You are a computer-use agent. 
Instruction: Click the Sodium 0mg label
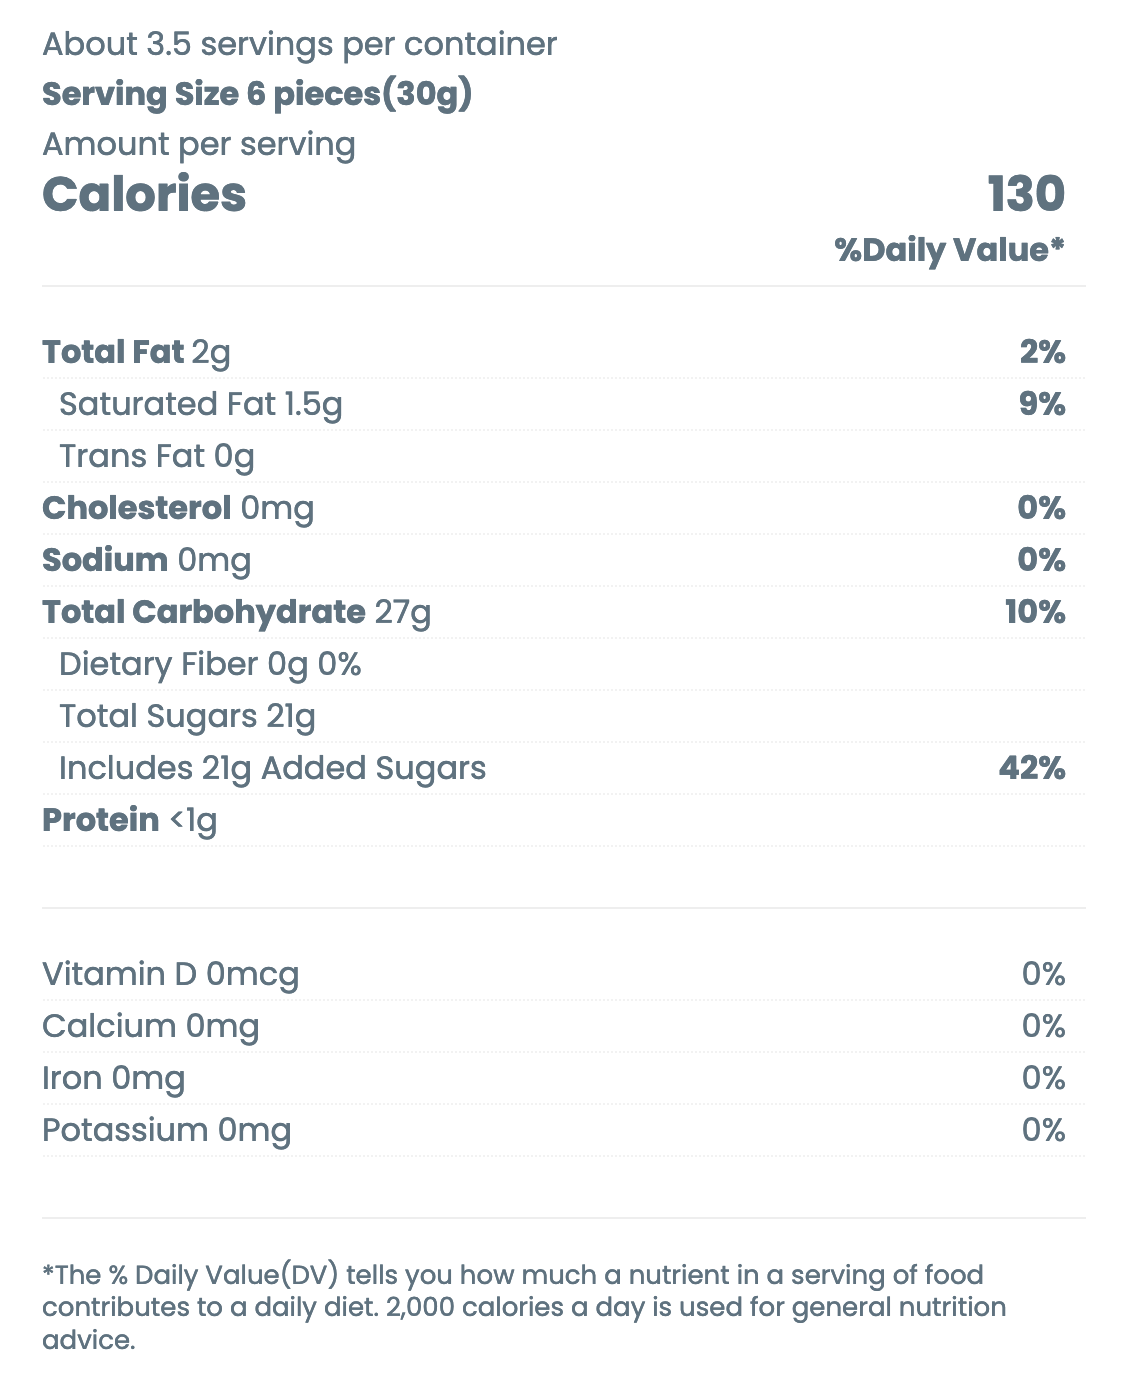coord(146,560)
